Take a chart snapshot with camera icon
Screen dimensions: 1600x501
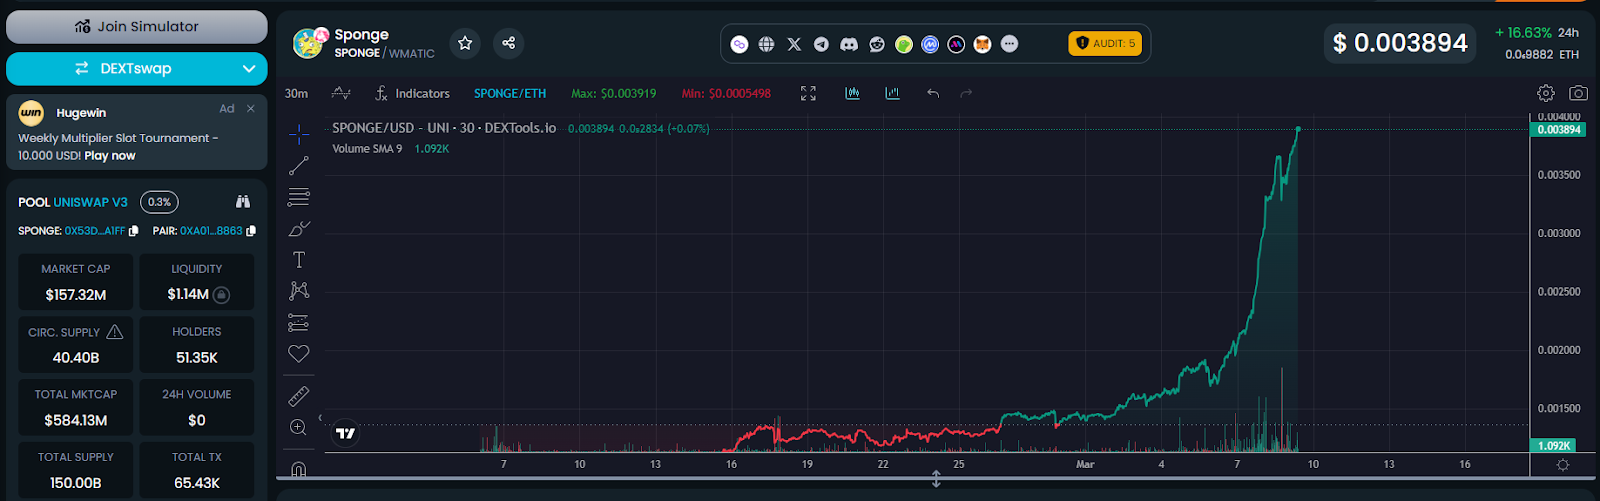click(1578, 93)
